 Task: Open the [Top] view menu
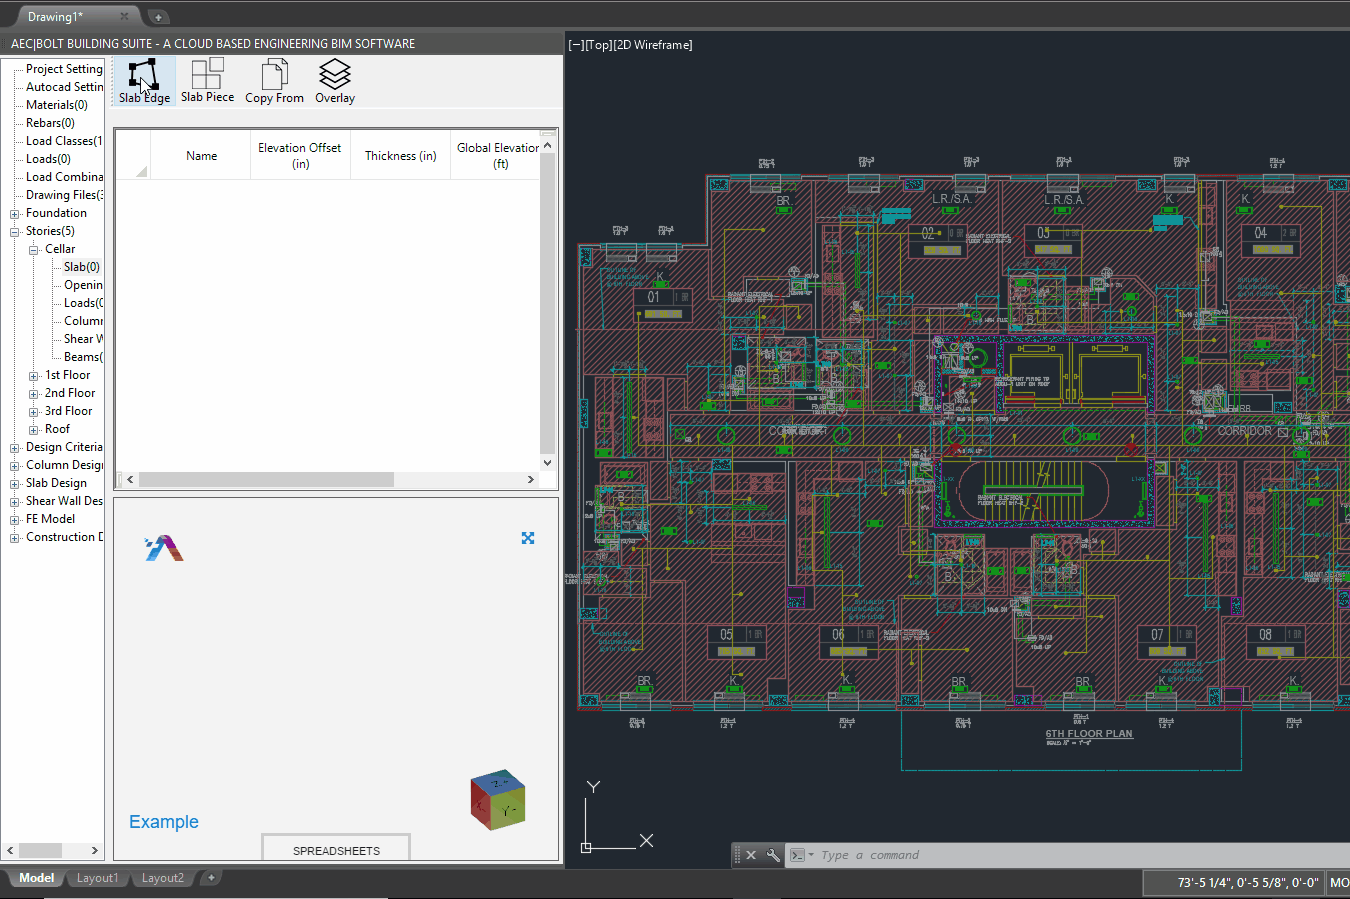pos(598,45)
